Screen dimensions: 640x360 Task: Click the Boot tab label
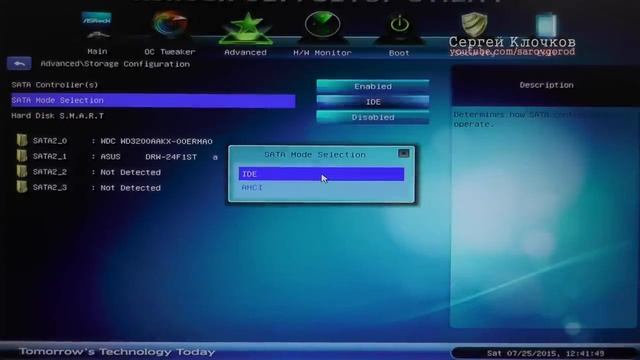[399, 53]
